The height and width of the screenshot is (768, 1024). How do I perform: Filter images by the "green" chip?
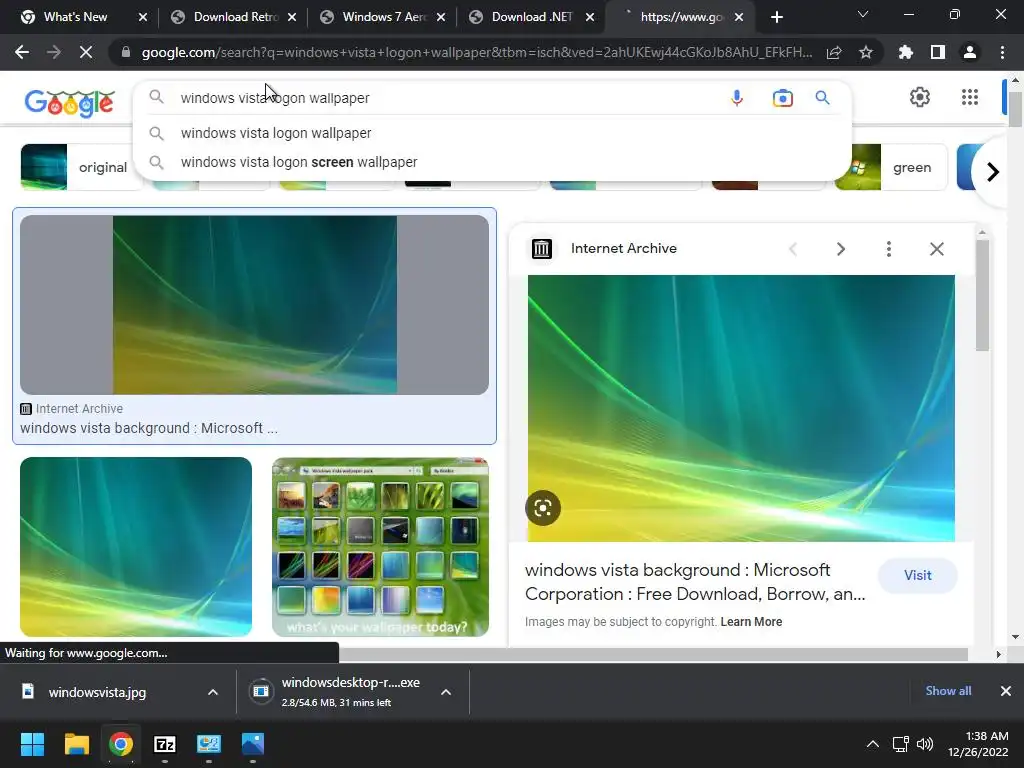[x=891, y=167]
